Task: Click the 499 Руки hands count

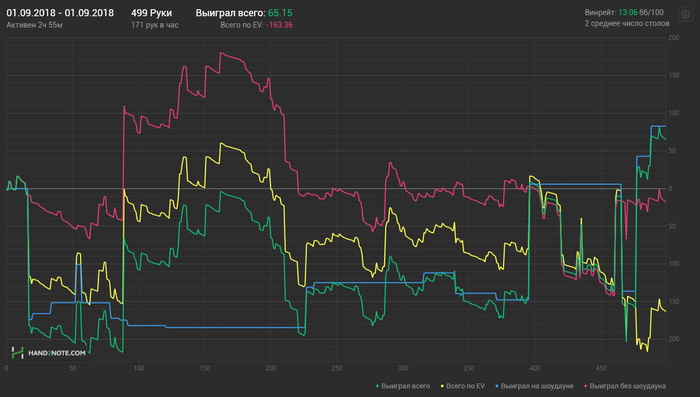Action: (x=151, y=13)
